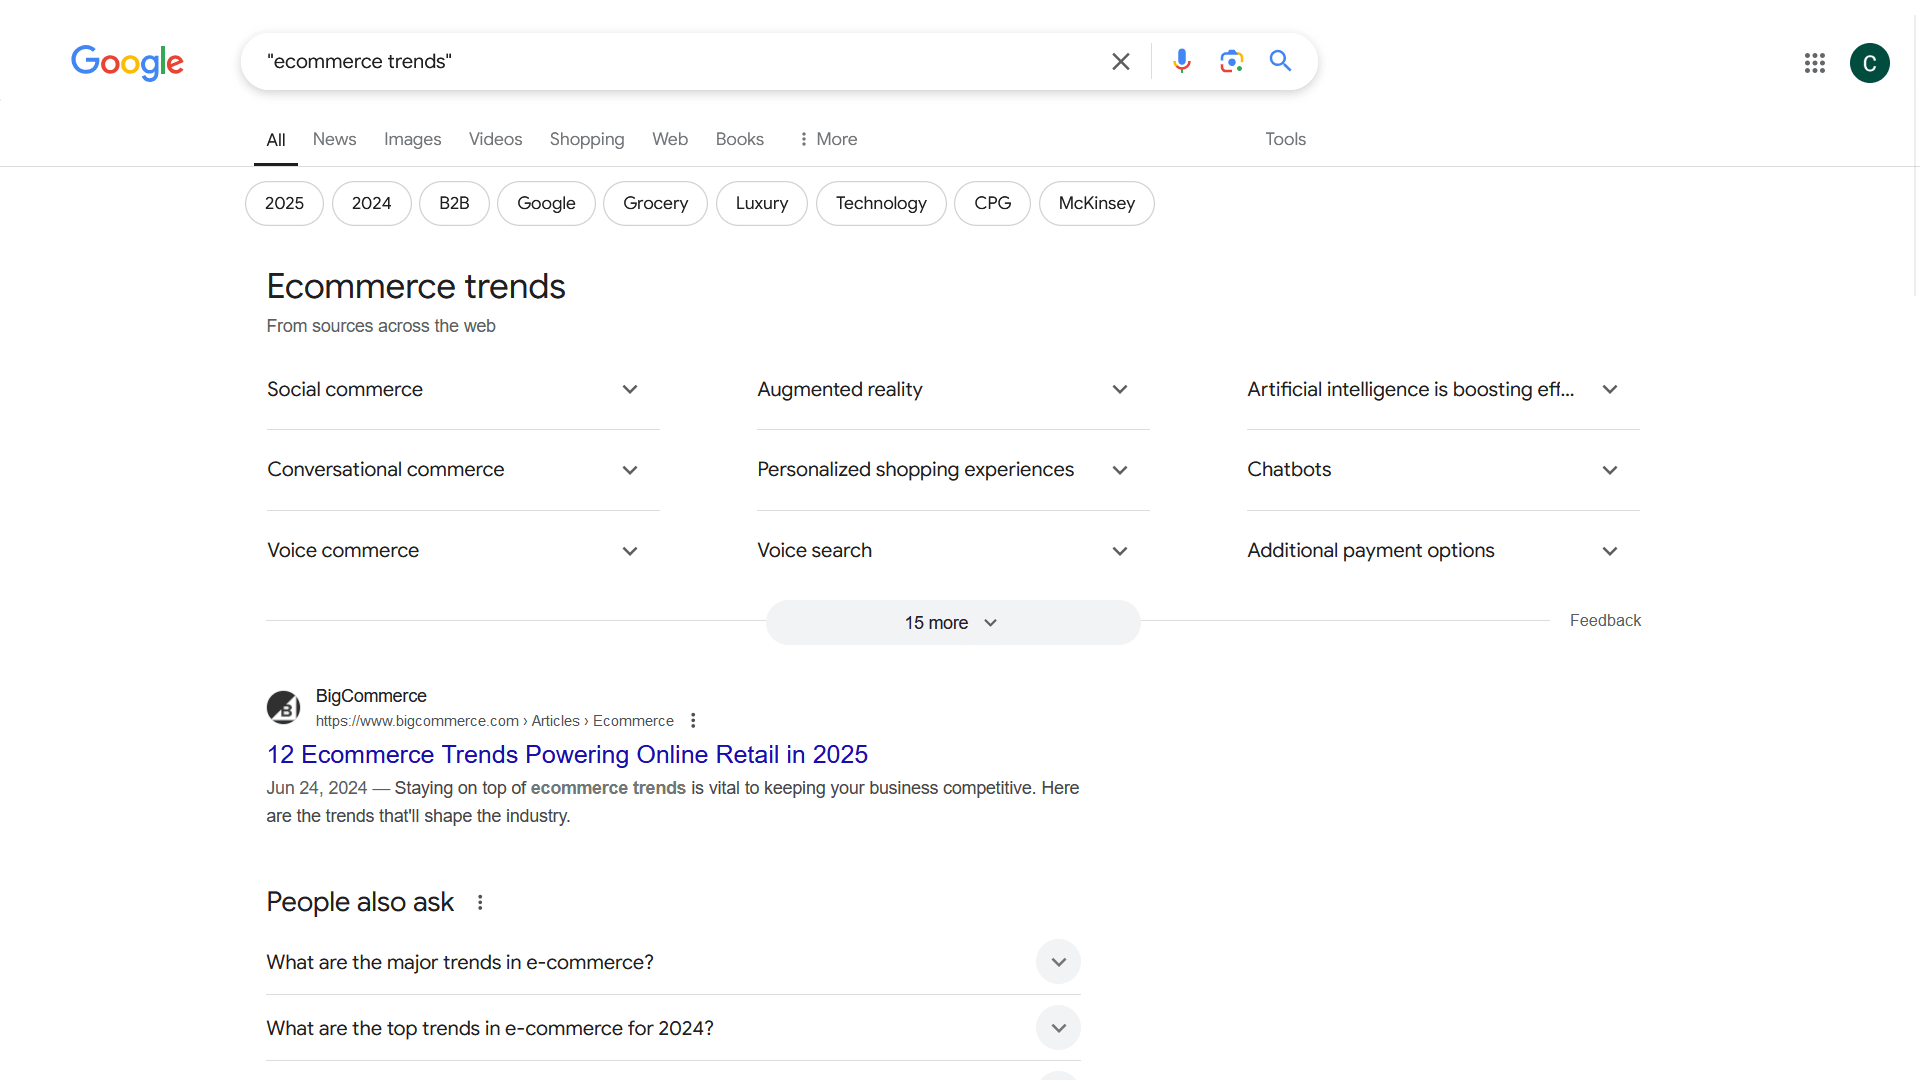Select the Books tab
This screenshot has width=1920, height=1080.
[x=740, y=139]
